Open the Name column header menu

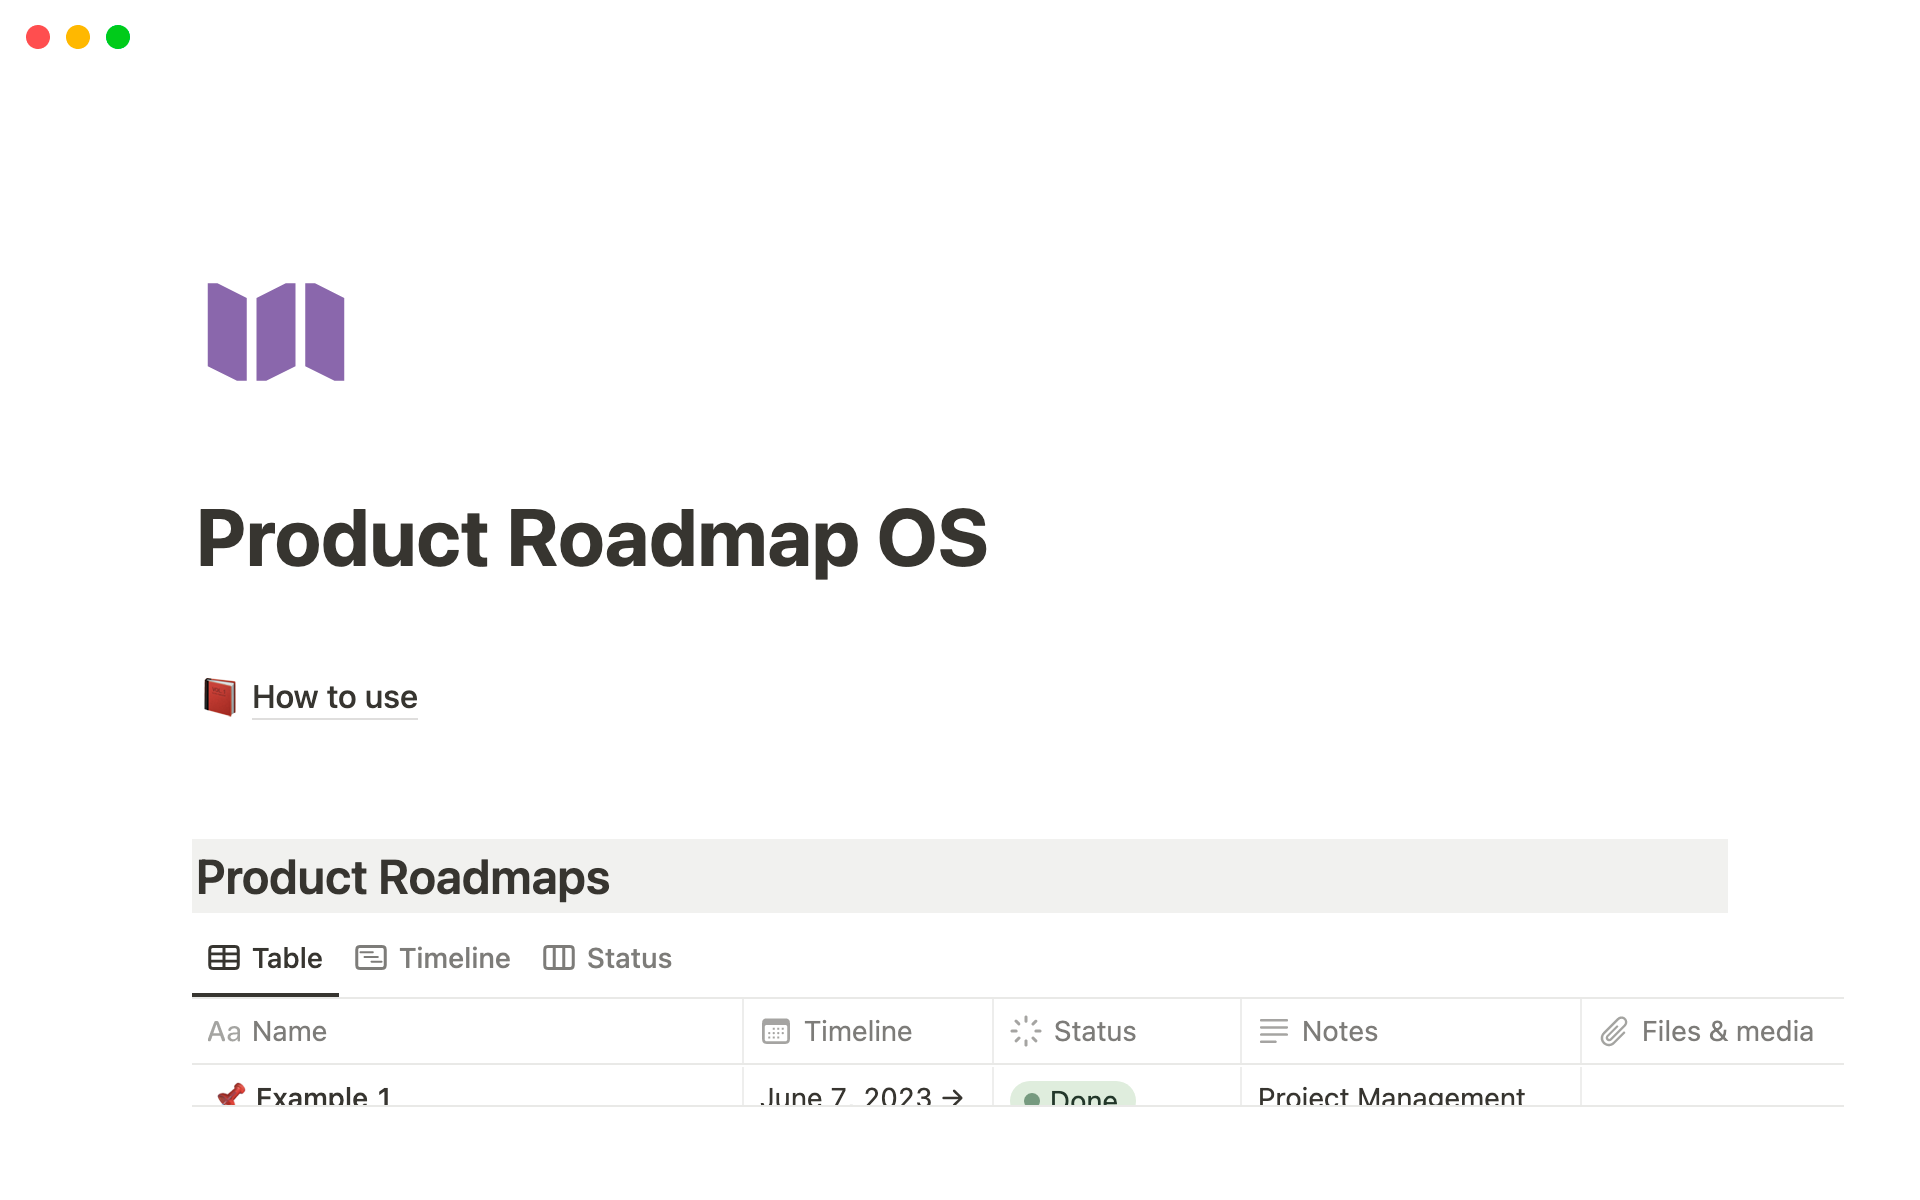click(x=289, y=1031)
